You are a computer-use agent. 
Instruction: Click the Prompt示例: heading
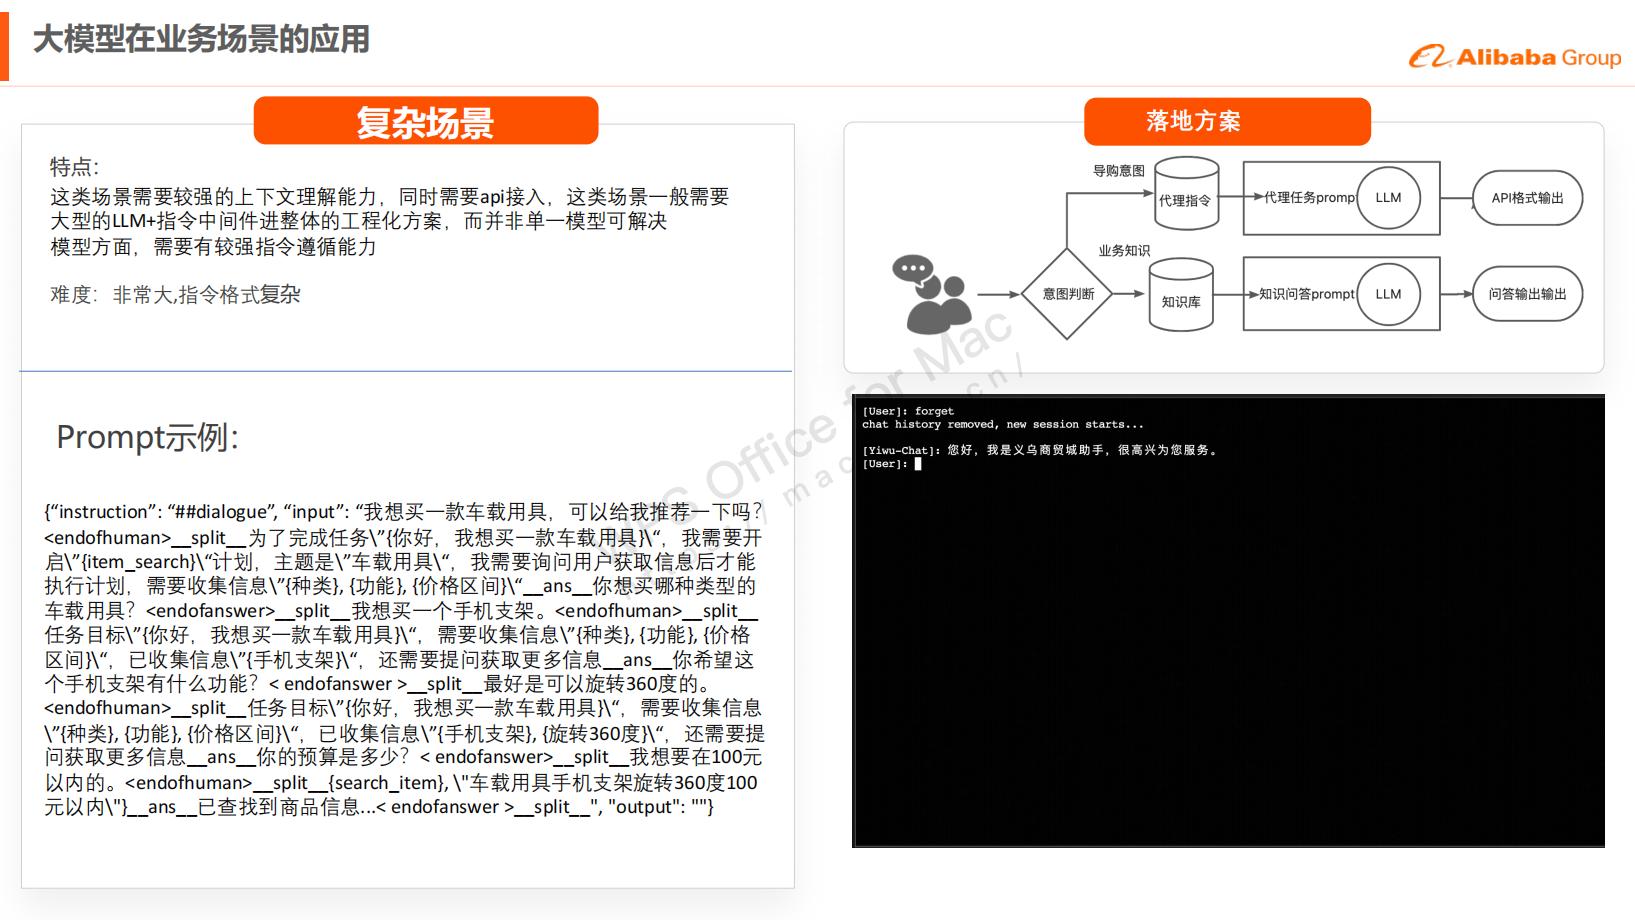click(x=148, y=437)
